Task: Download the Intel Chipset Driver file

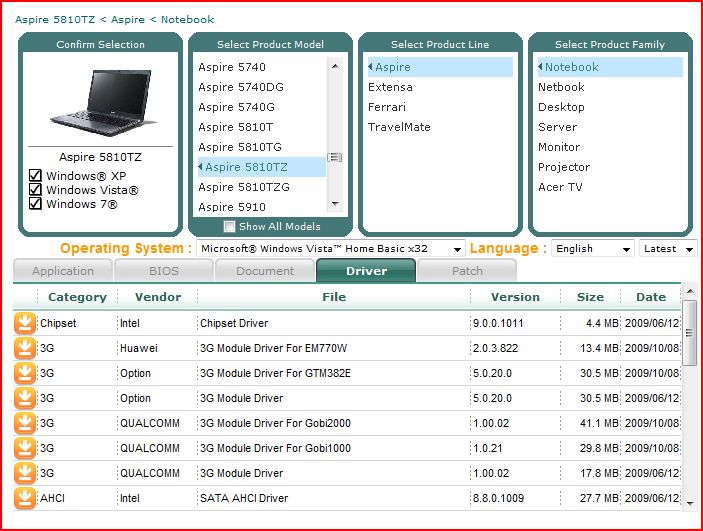Action: click(x=25, y=323)
